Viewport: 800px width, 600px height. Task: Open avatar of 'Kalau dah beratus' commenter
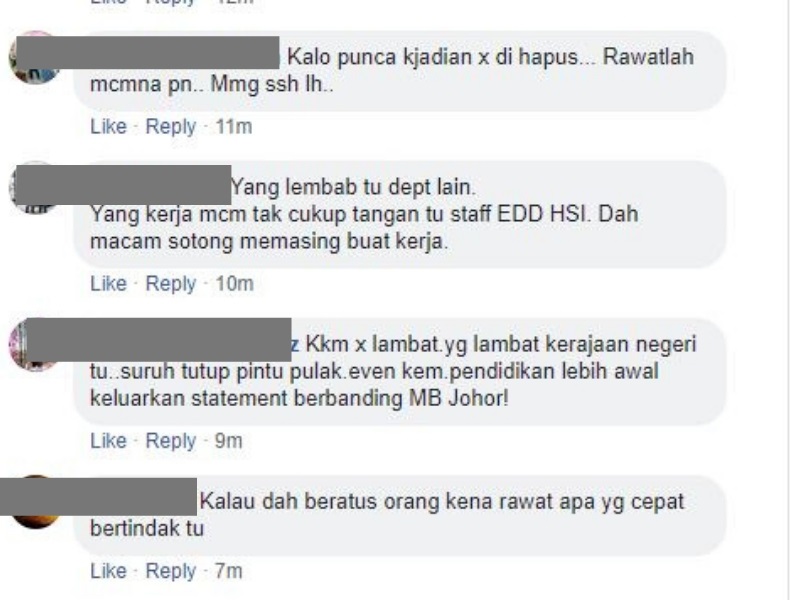(35, 502)
